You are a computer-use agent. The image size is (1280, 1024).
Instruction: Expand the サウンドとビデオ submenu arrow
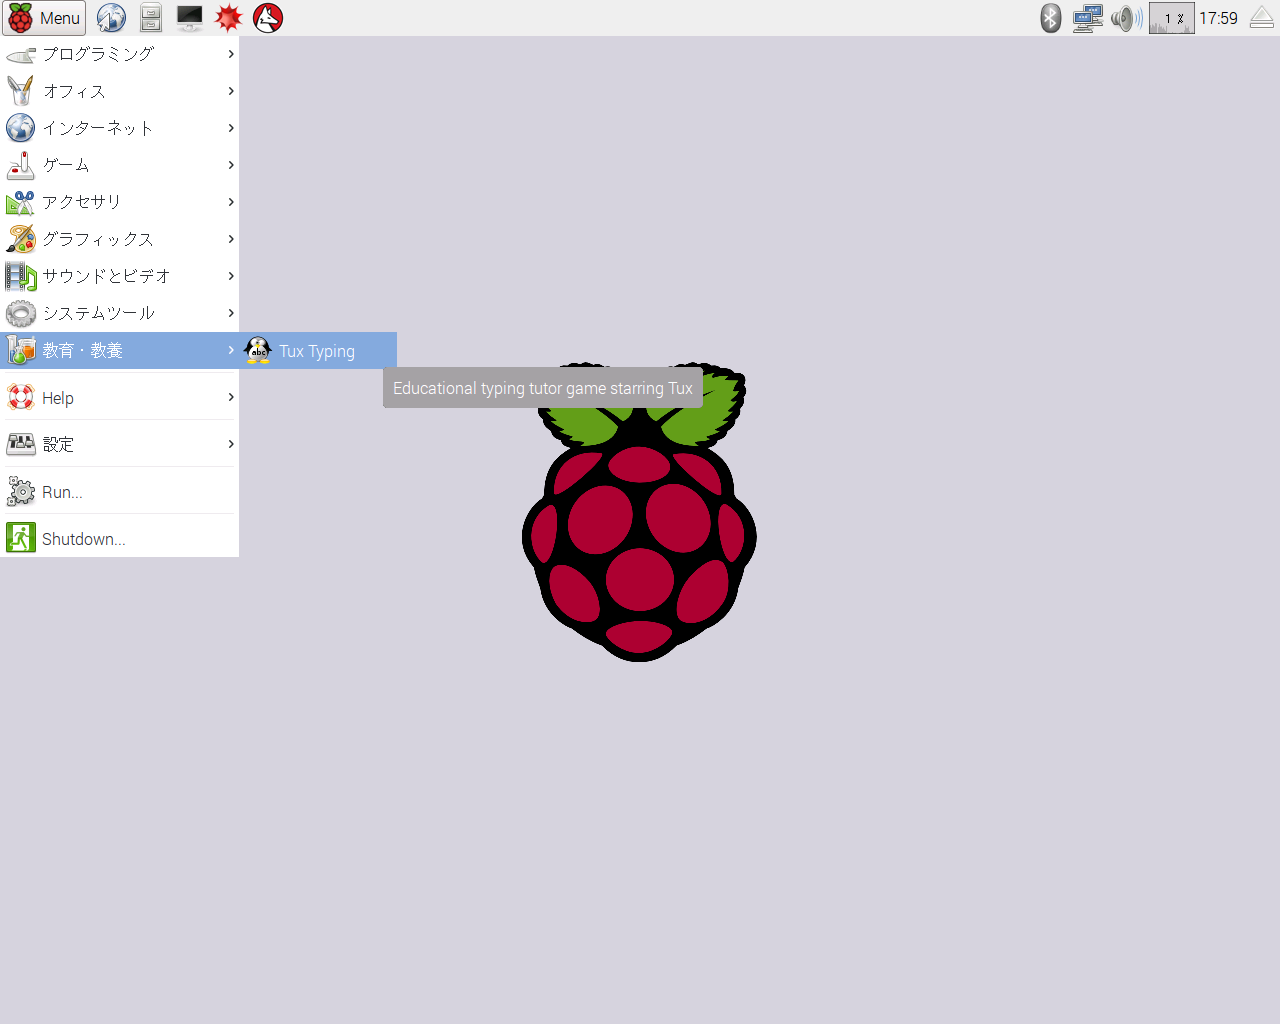[x=231, y=276]
